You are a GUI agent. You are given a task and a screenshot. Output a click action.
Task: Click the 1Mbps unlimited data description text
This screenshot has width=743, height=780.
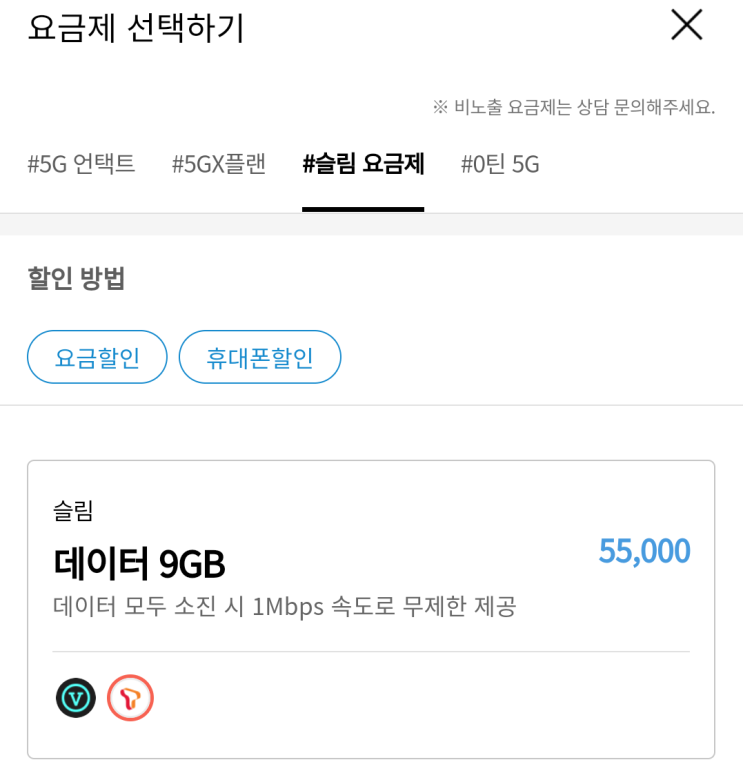tap(284, 606)
